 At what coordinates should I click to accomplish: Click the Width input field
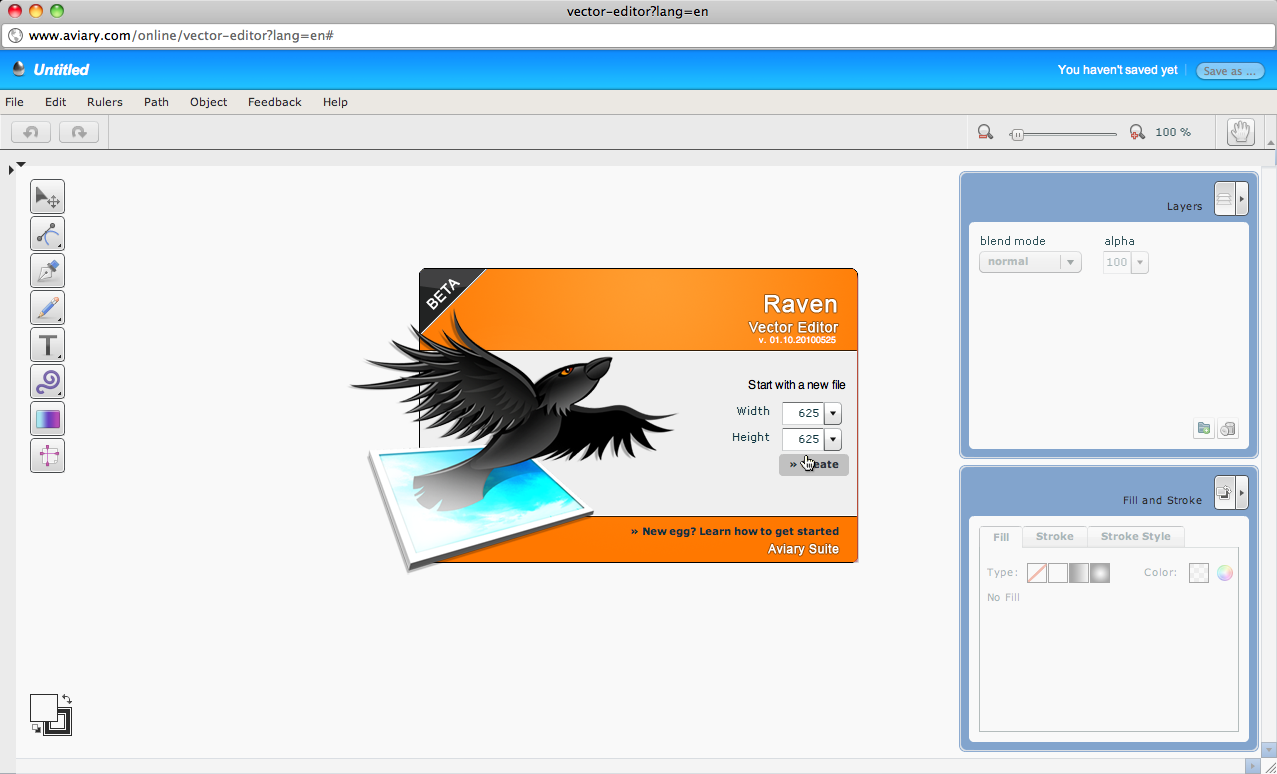[802, 413]
